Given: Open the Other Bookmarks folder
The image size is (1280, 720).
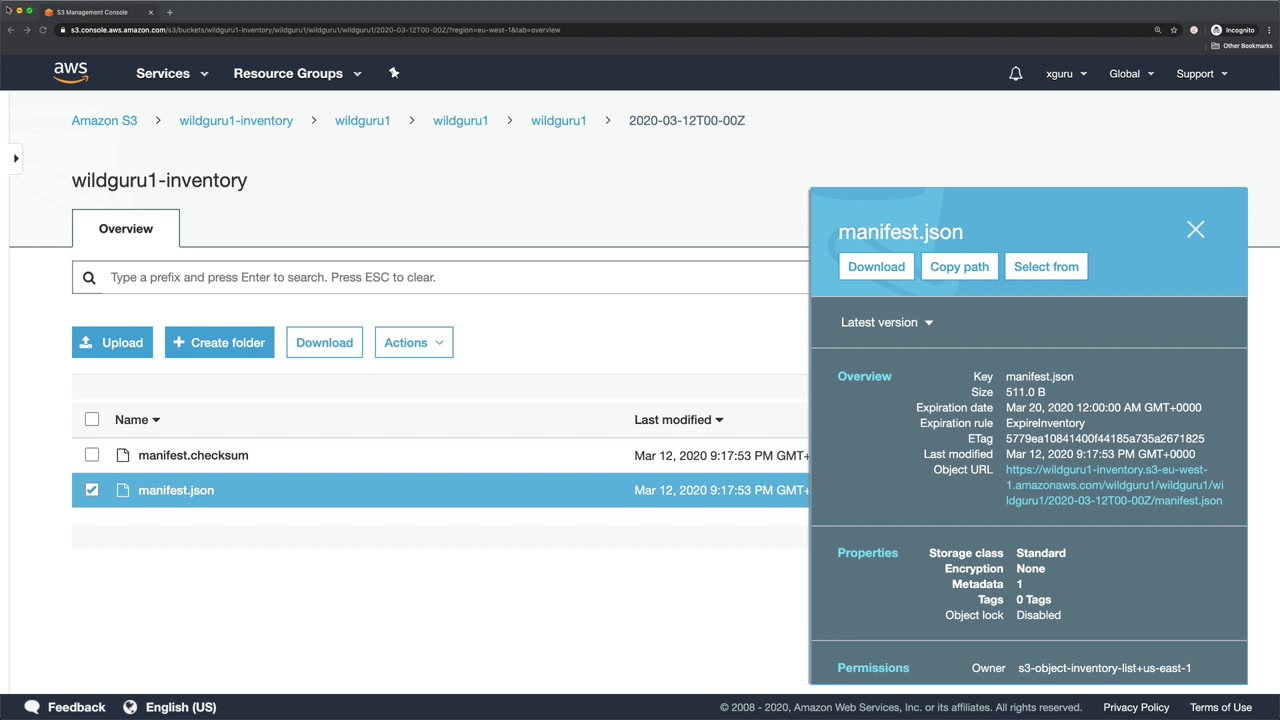Looking at the screenshot, I should tap(1241, 46).
